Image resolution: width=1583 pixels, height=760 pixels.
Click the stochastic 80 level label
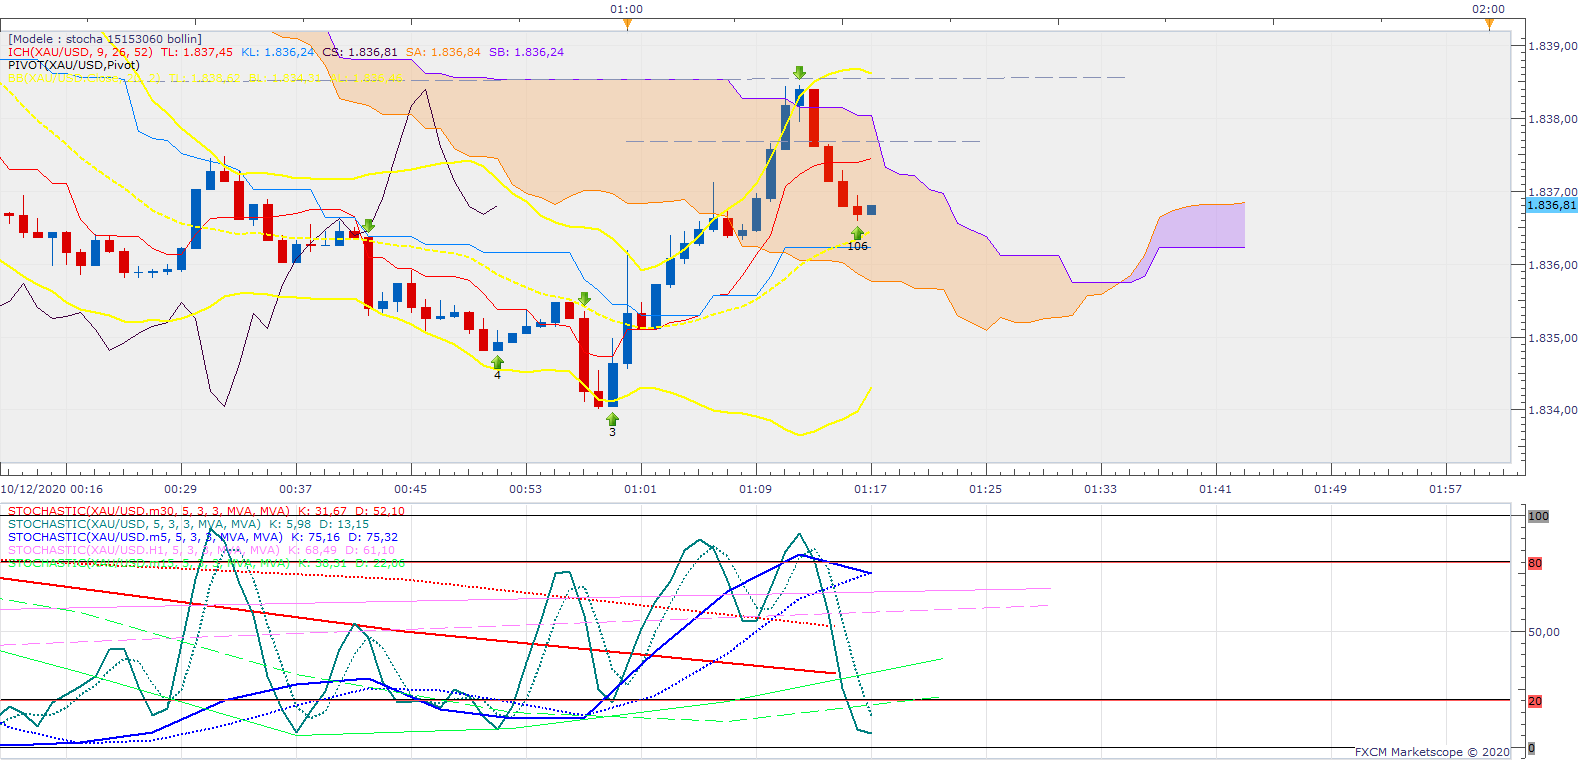(1535, 563)
